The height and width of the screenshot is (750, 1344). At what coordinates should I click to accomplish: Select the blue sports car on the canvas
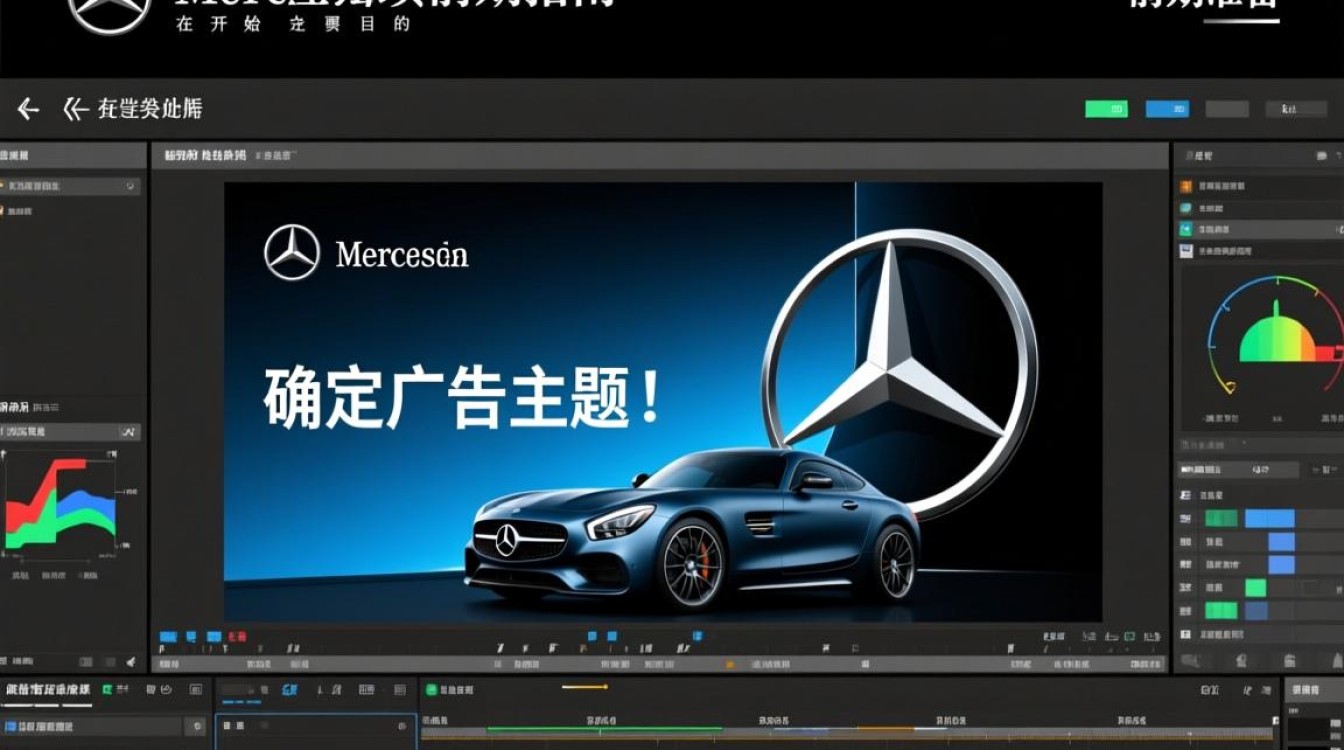(691, 527)
